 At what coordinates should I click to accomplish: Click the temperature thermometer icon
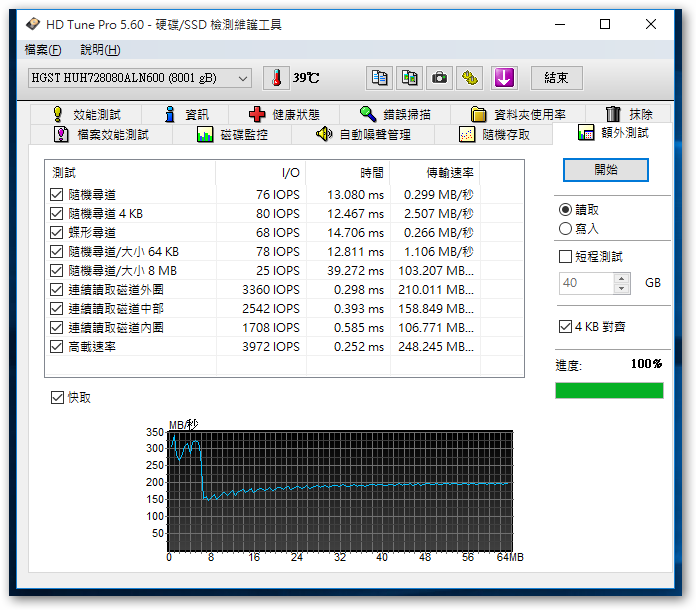273,77
